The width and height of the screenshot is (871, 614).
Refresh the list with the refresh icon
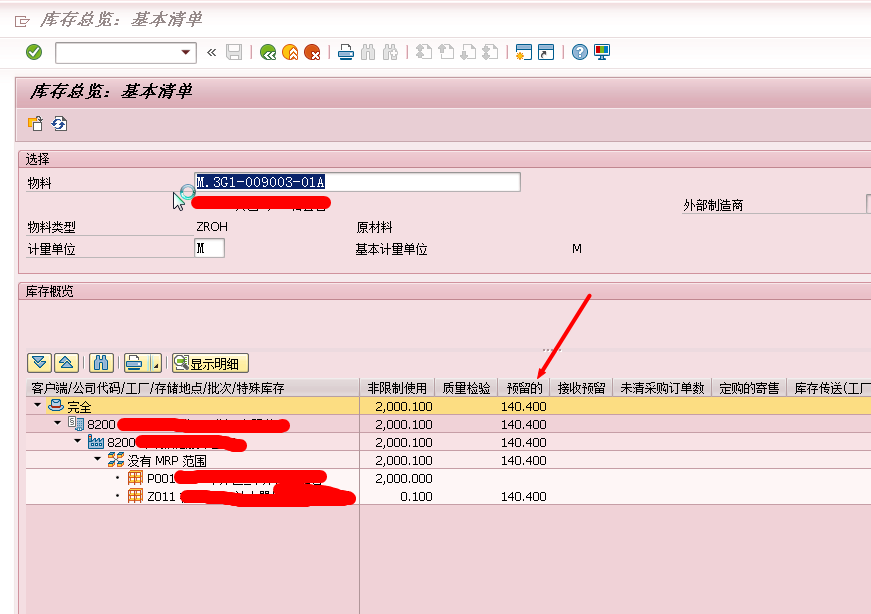(58, 124)
